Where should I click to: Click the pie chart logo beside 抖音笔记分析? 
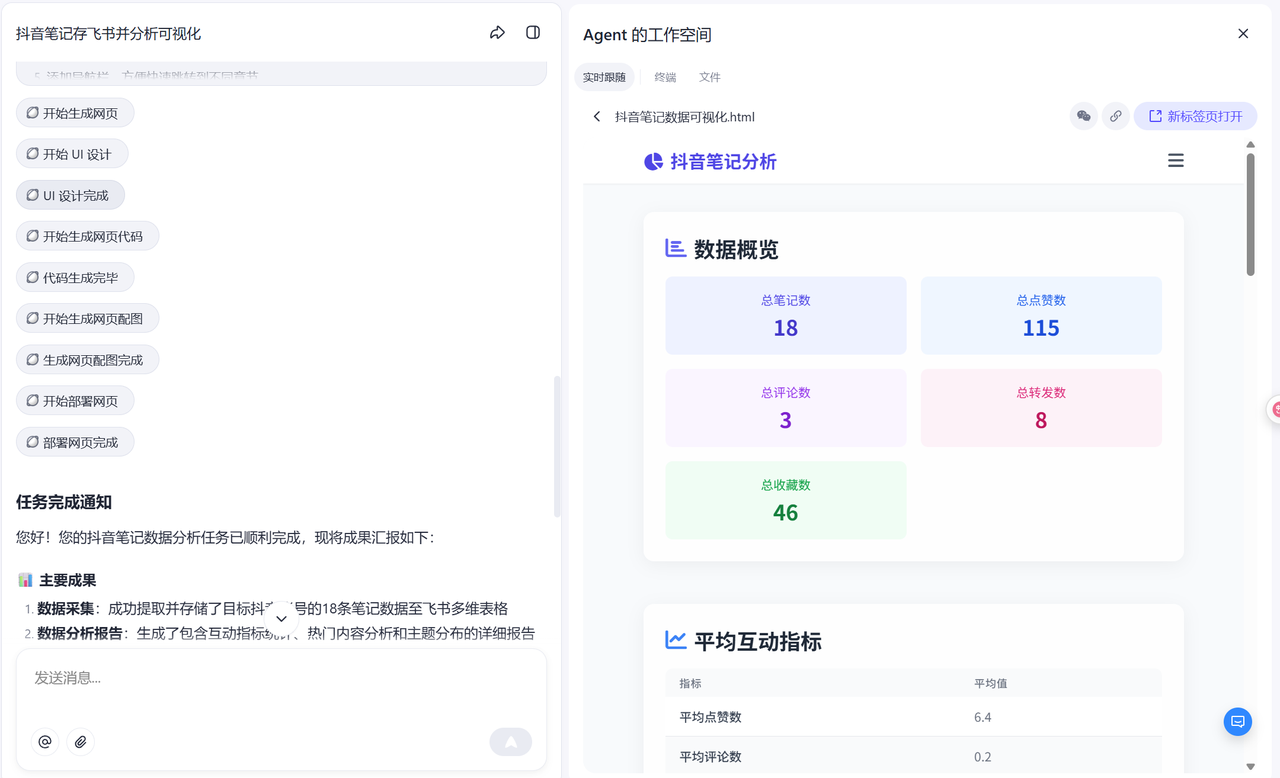click(653, 162)
